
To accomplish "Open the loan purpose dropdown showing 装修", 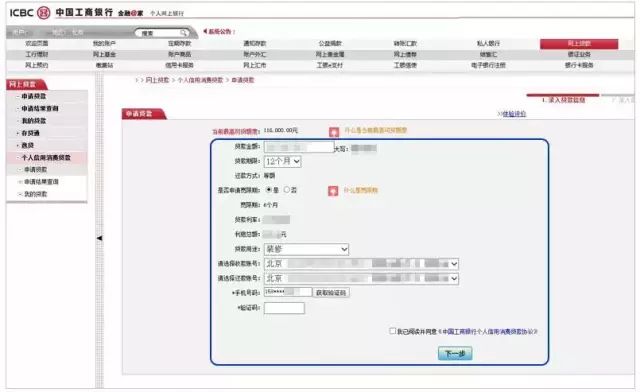I will click(x=307, y=249).
